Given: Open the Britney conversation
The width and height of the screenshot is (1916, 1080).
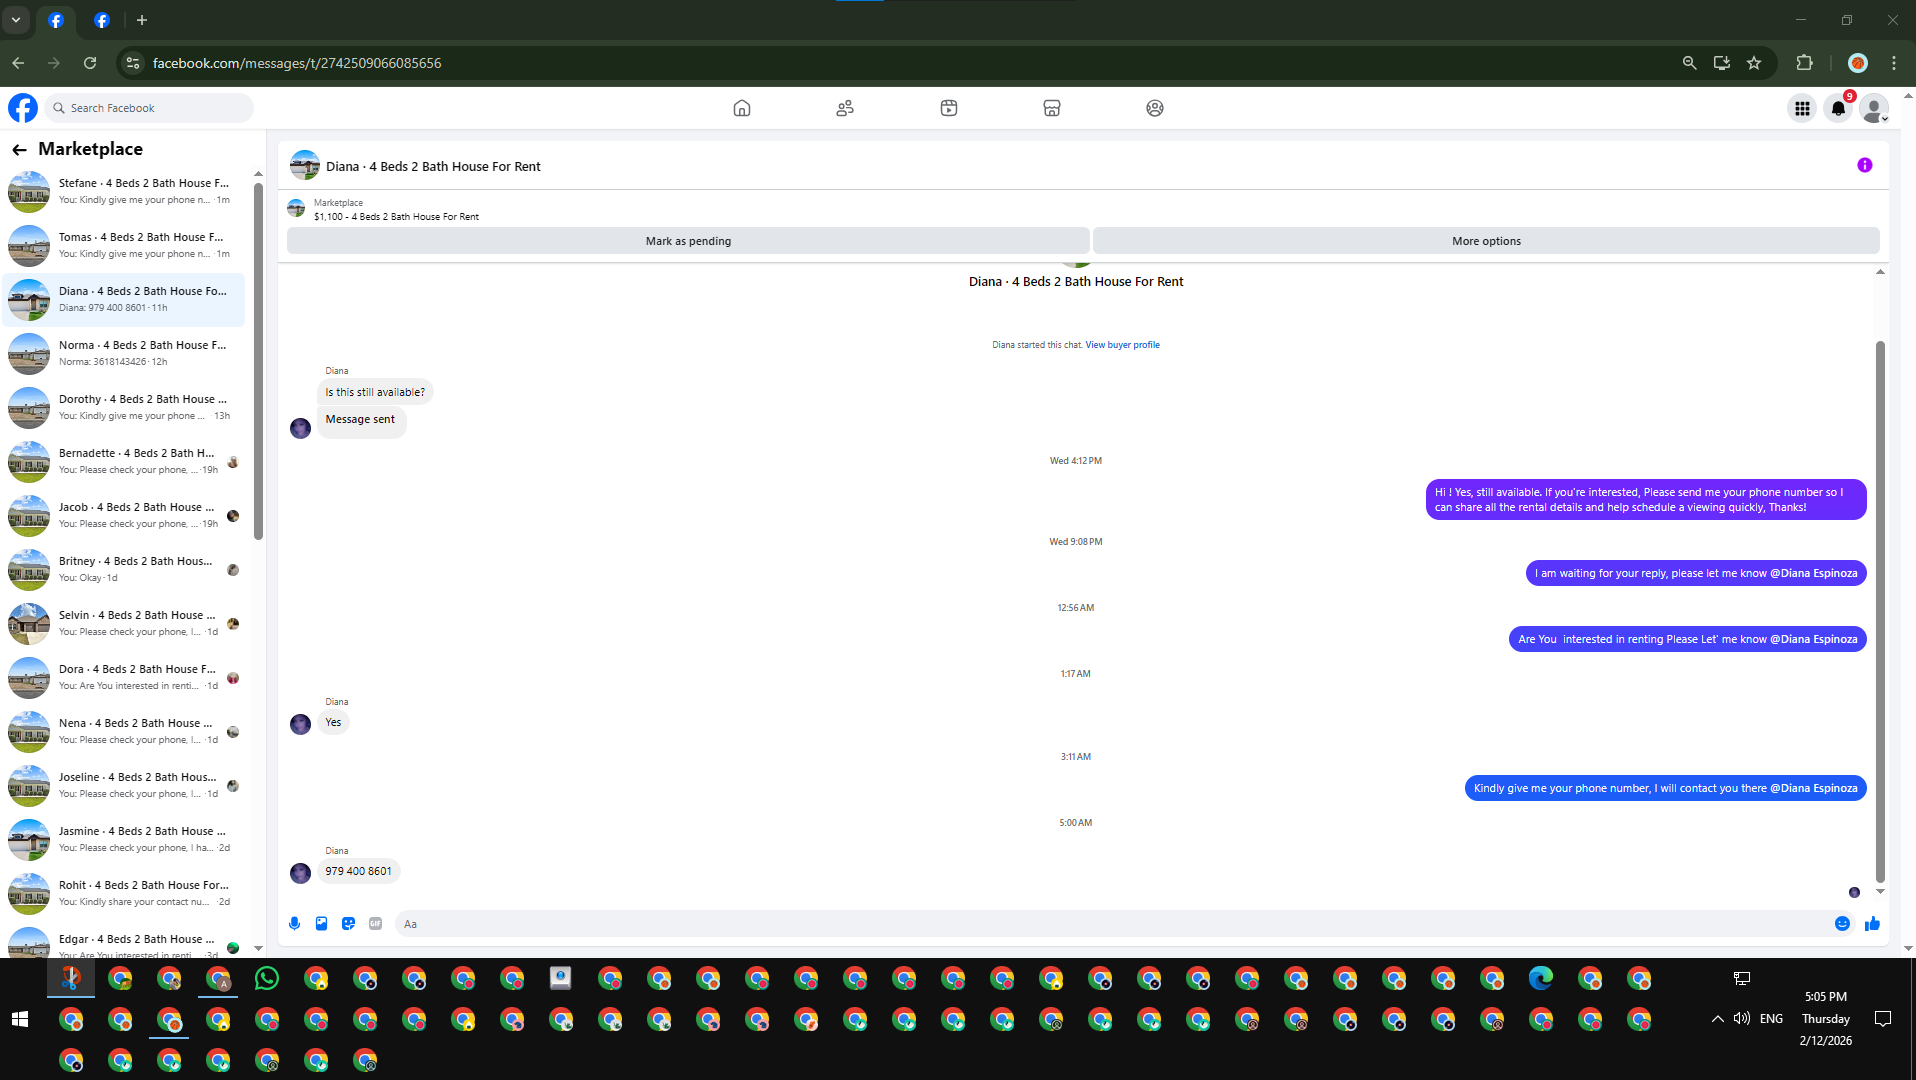Looking at the screenshot, I should tap(123, 570).
